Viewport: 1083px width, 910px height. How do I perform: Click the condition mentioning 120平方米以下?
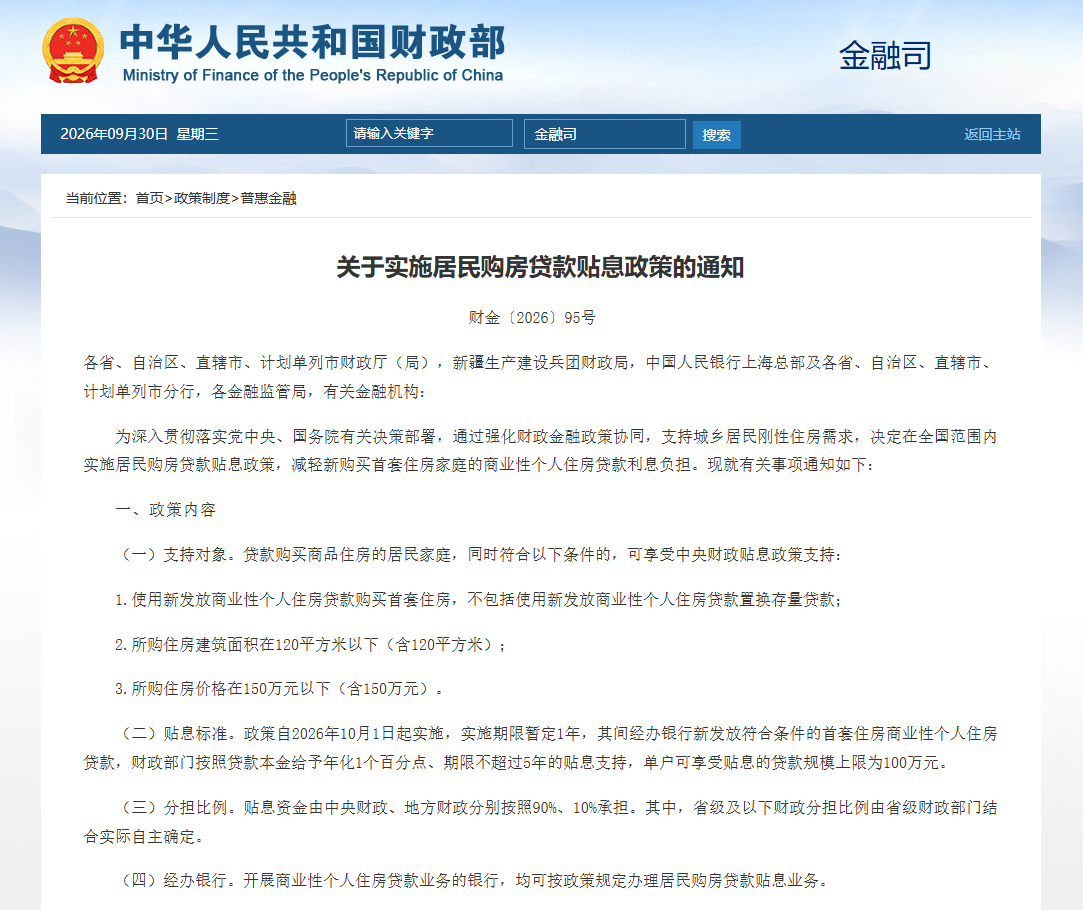pyautogui.click(x=310, y=644)
